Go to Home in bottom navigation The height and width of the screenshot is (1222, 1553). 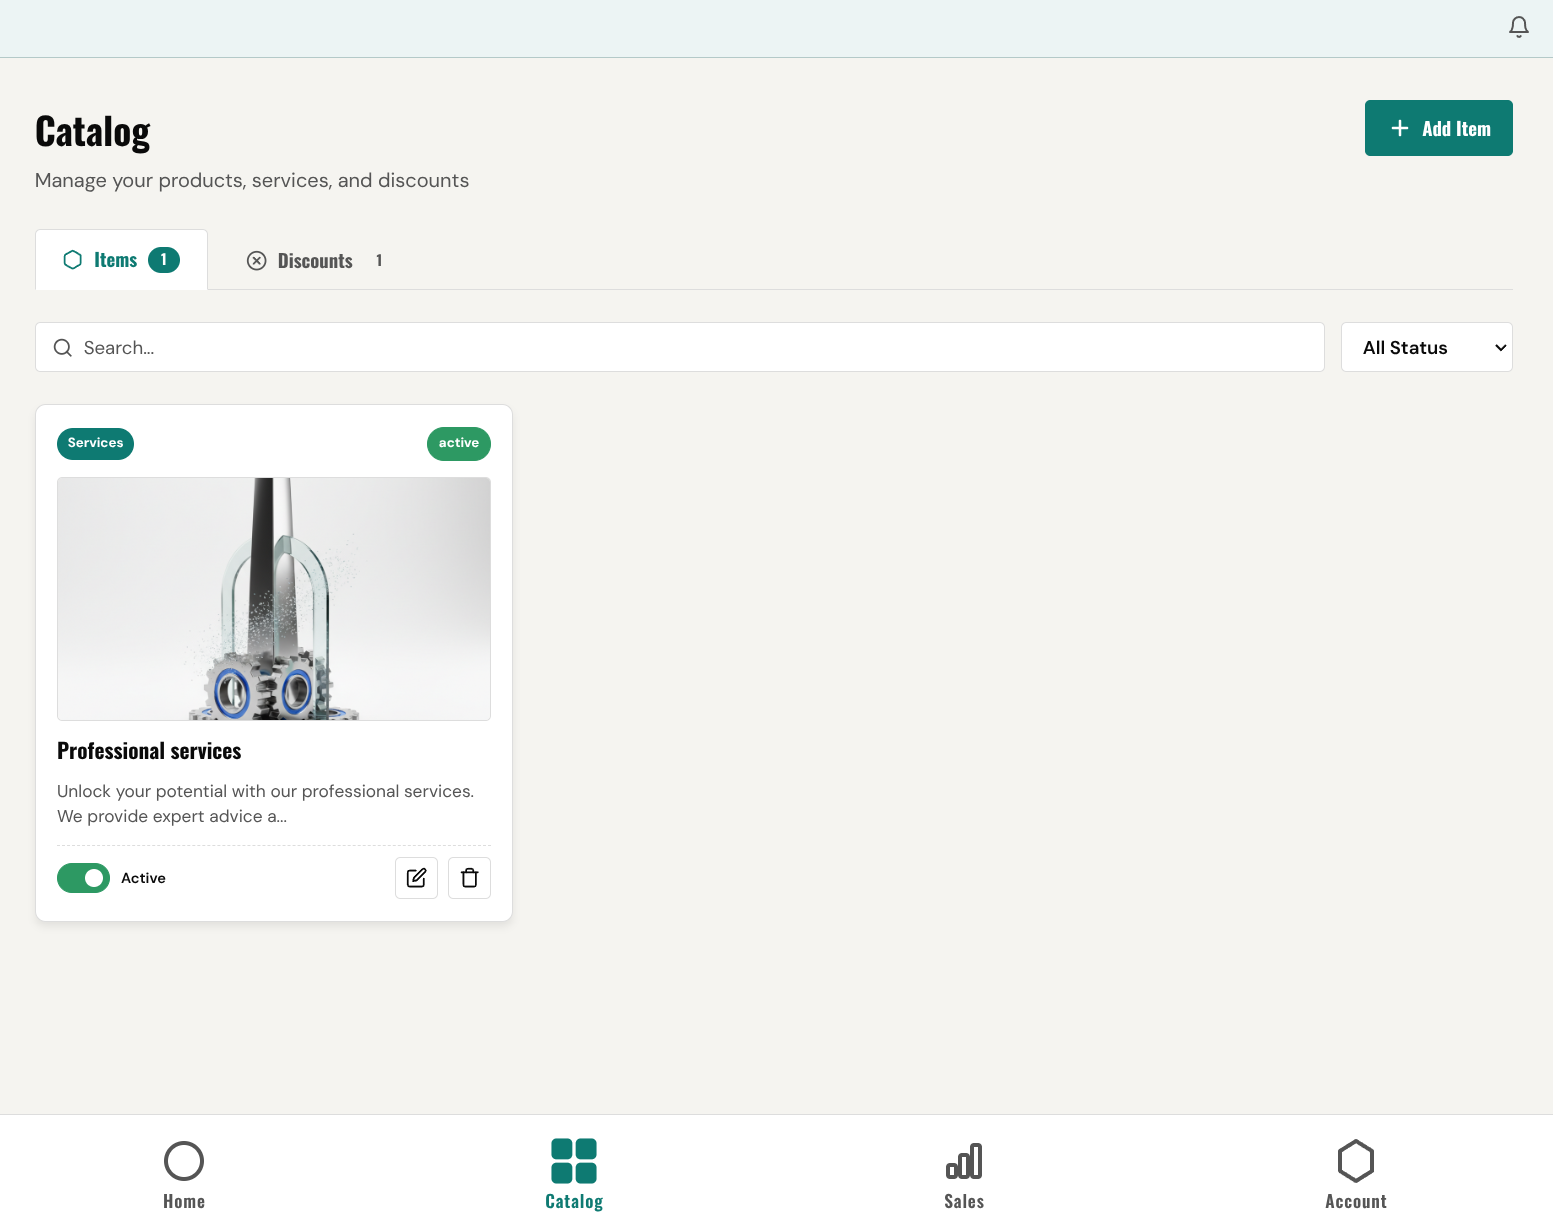pyautogui.click(x=184, y=1175)
